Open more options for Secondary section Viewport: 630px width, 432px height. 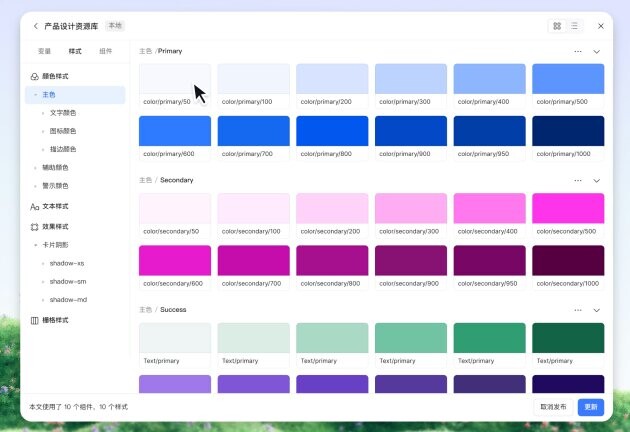tap(578, 181)
